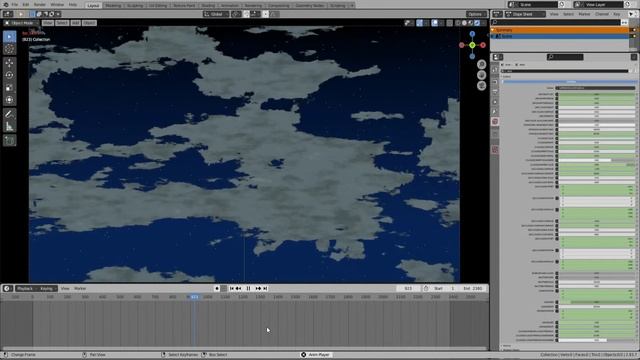
Task: Jump to the previous keyframe
Action: pyautogui.click(x=238, y=289)
